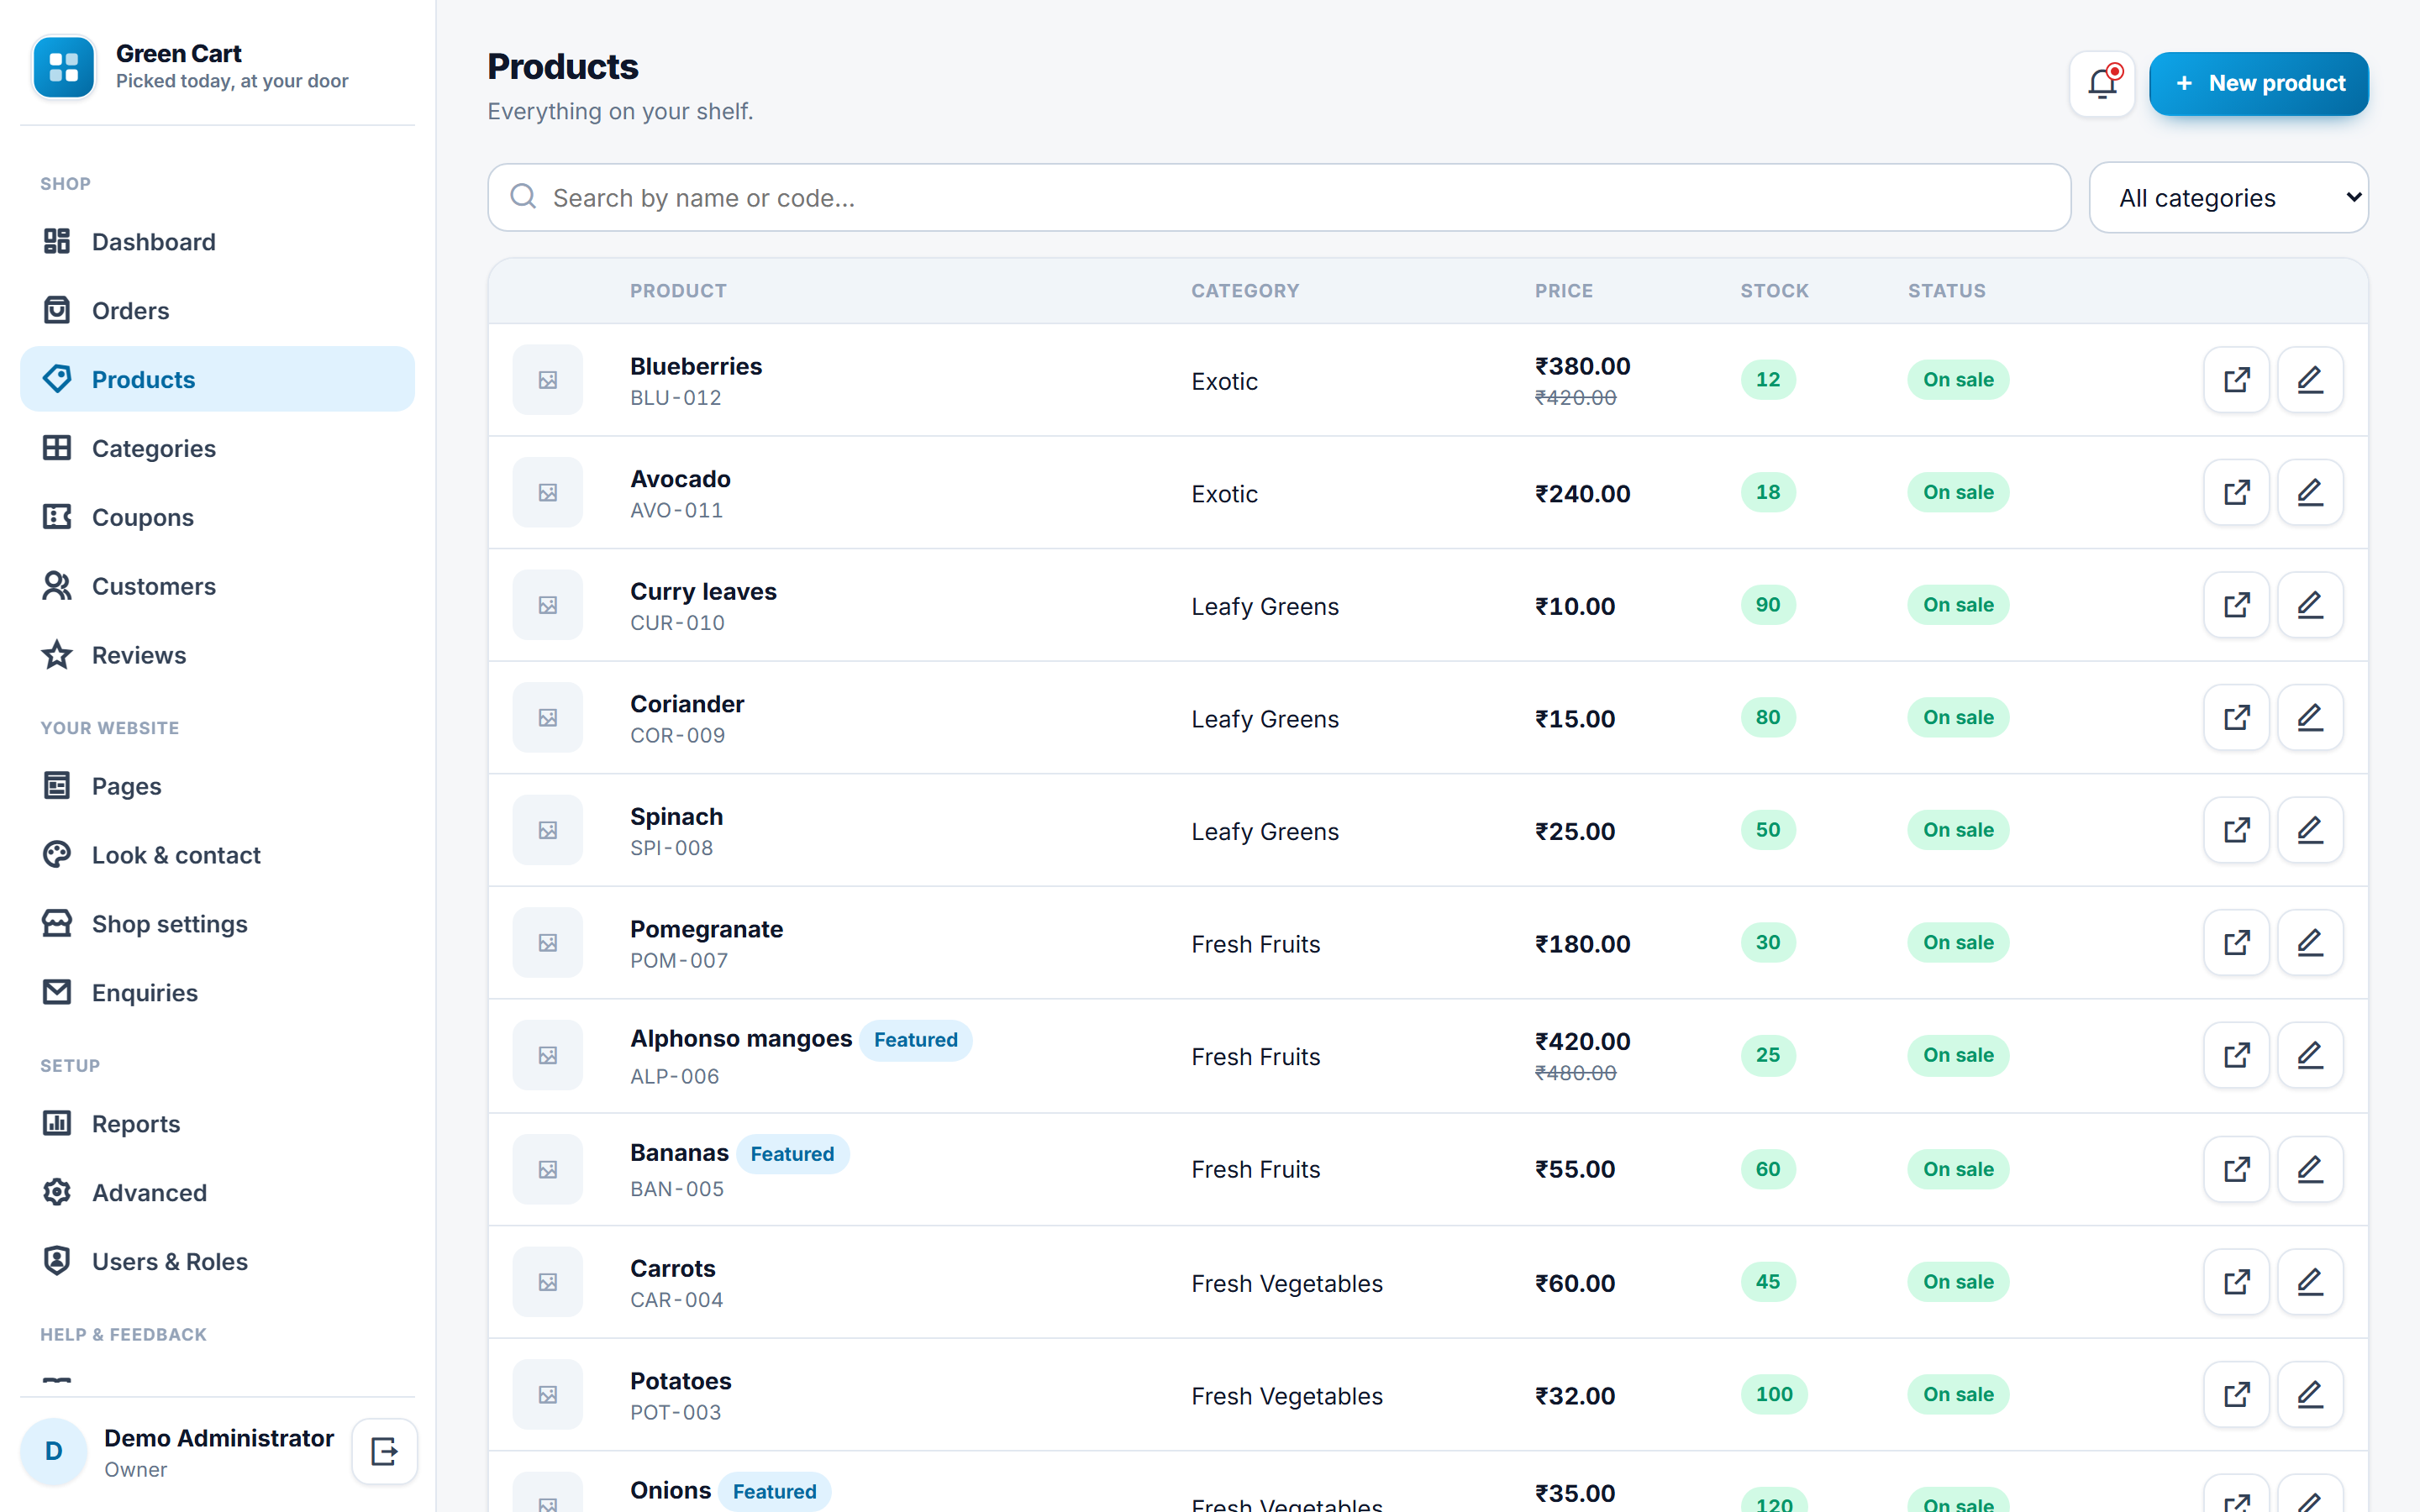
Task: Open Orders in sidebar
Action: point(217,311)
